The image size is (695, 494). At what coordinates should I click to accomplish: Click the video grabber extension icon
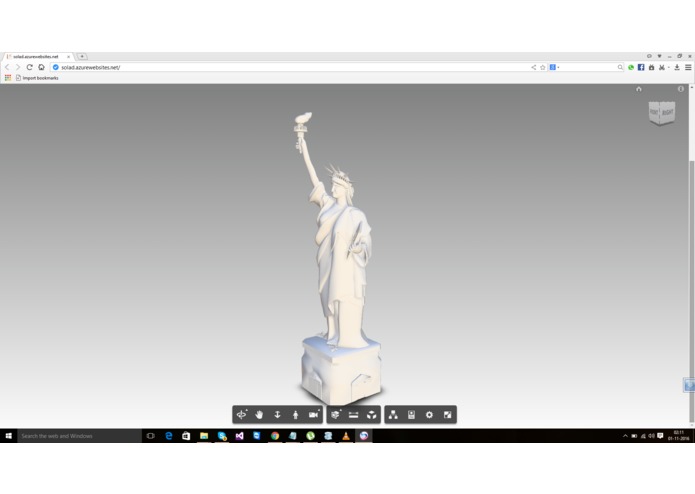click(651, 67)
